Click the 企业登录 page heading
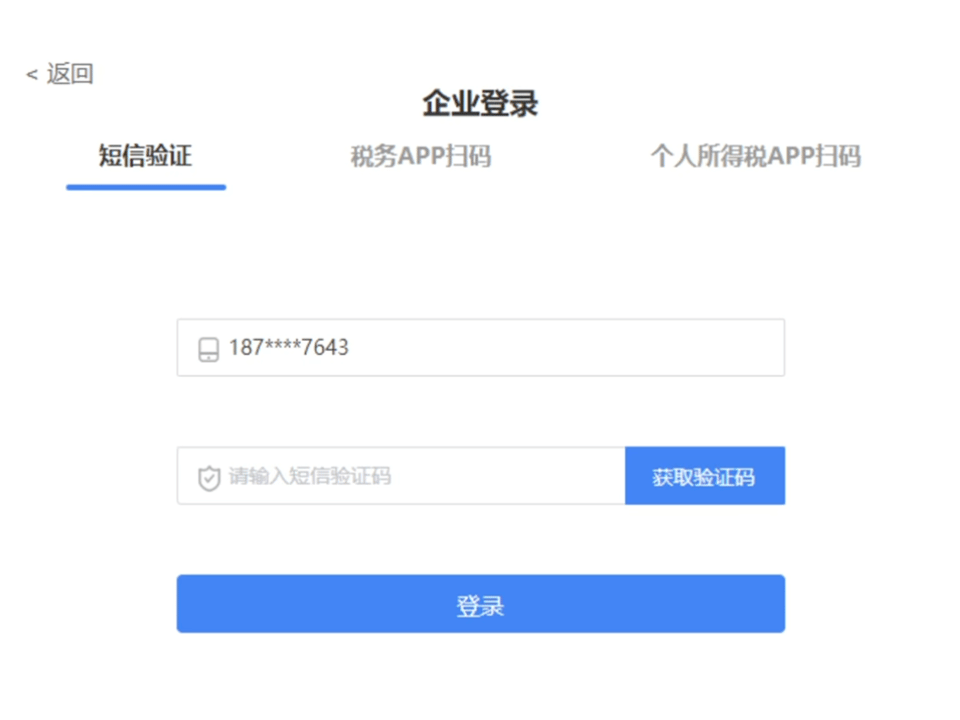 [x=481, y=103]
